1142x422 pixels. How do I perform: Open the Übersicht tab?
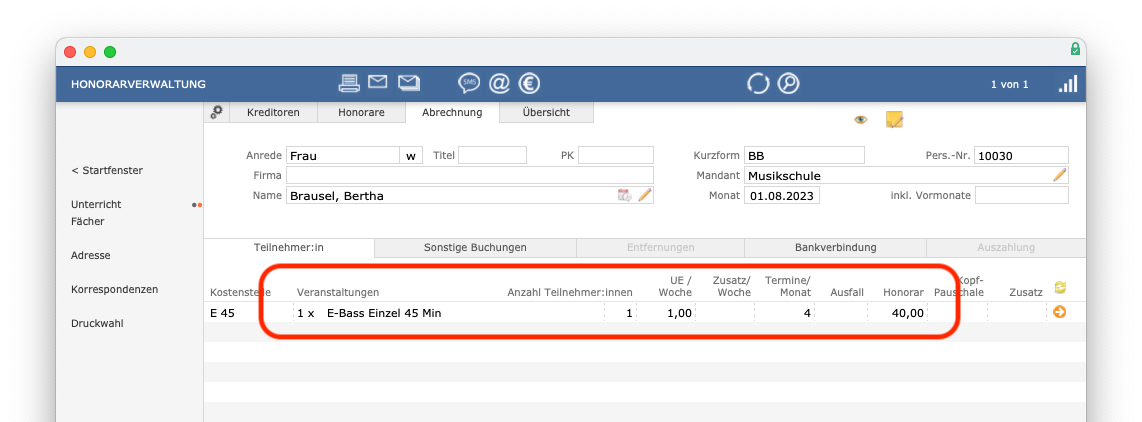tap(546, 112)
